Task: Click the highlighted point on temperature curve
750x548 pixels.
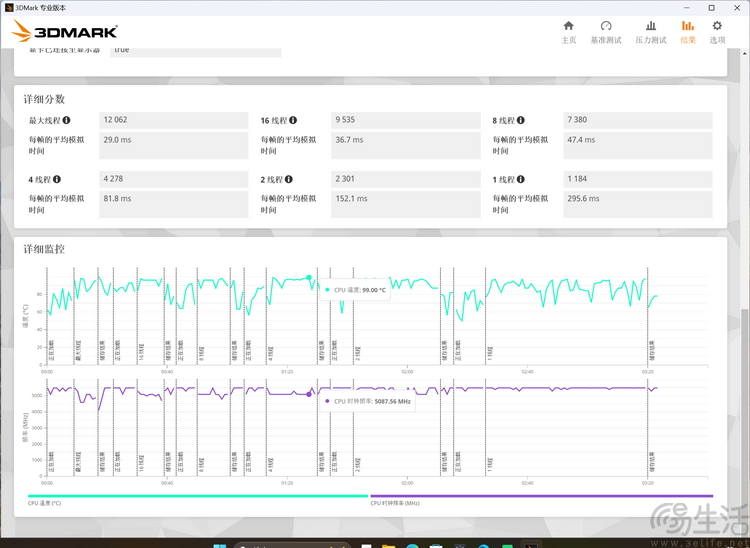Action: coord(309,277)
